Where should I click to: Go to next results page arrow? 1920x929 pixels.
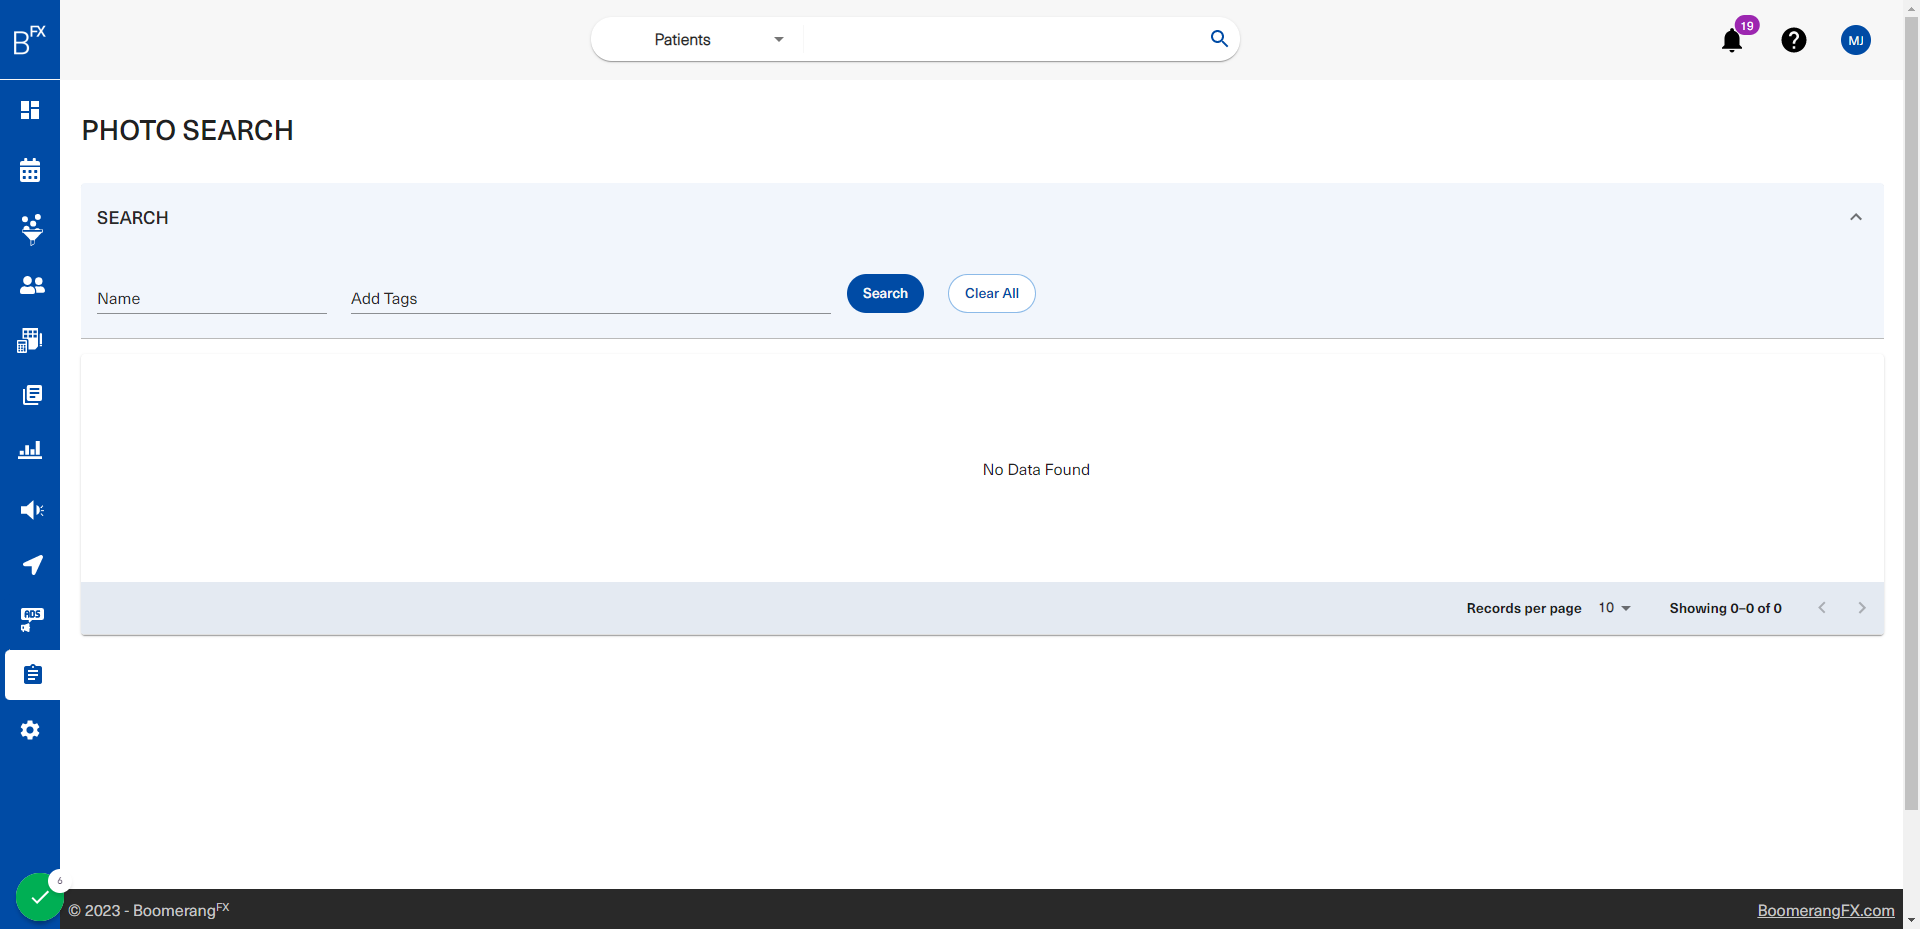1862,608
